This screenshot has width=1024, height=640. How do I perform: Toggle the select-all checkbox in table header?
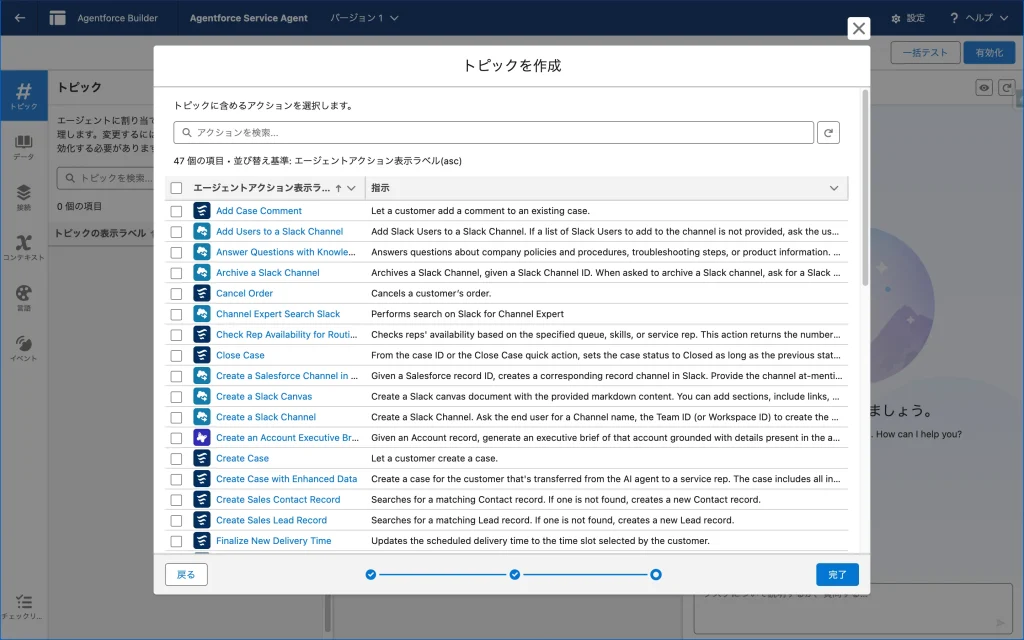(176, 188)
